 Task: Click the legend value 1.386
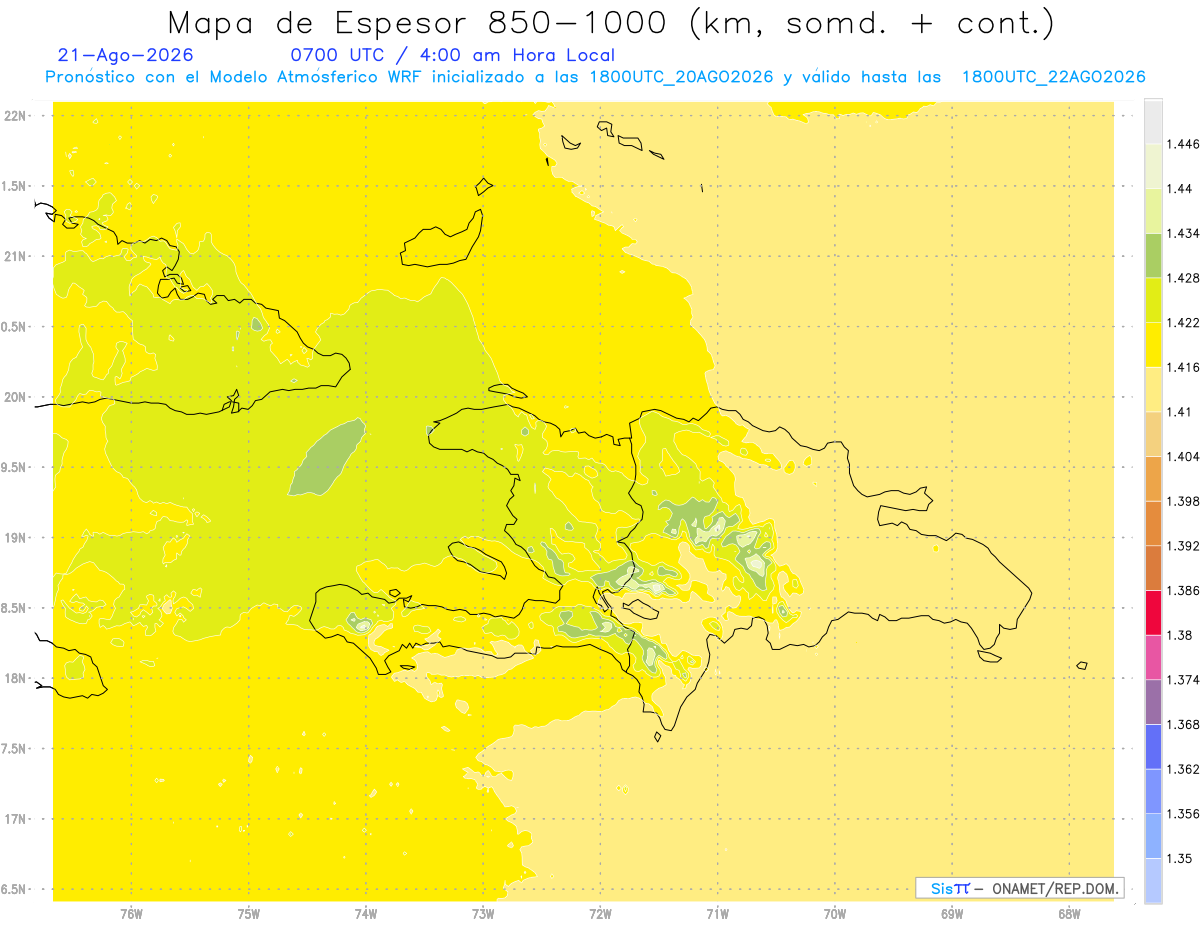click(x=1185, y=590)
